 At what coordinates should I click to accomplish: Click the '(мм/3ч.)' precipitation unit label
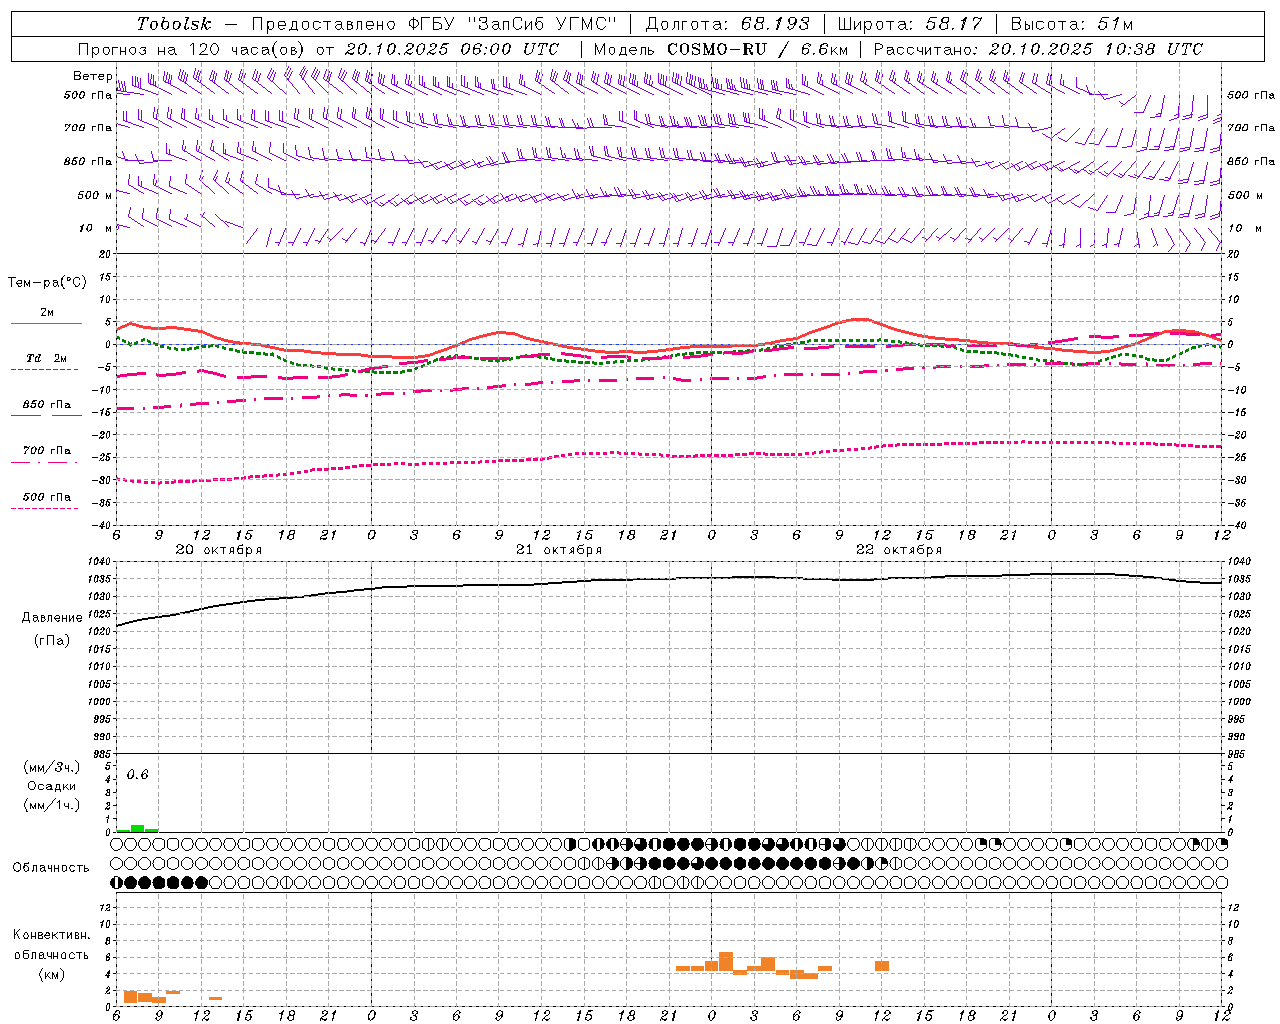(x=52, y=767)
